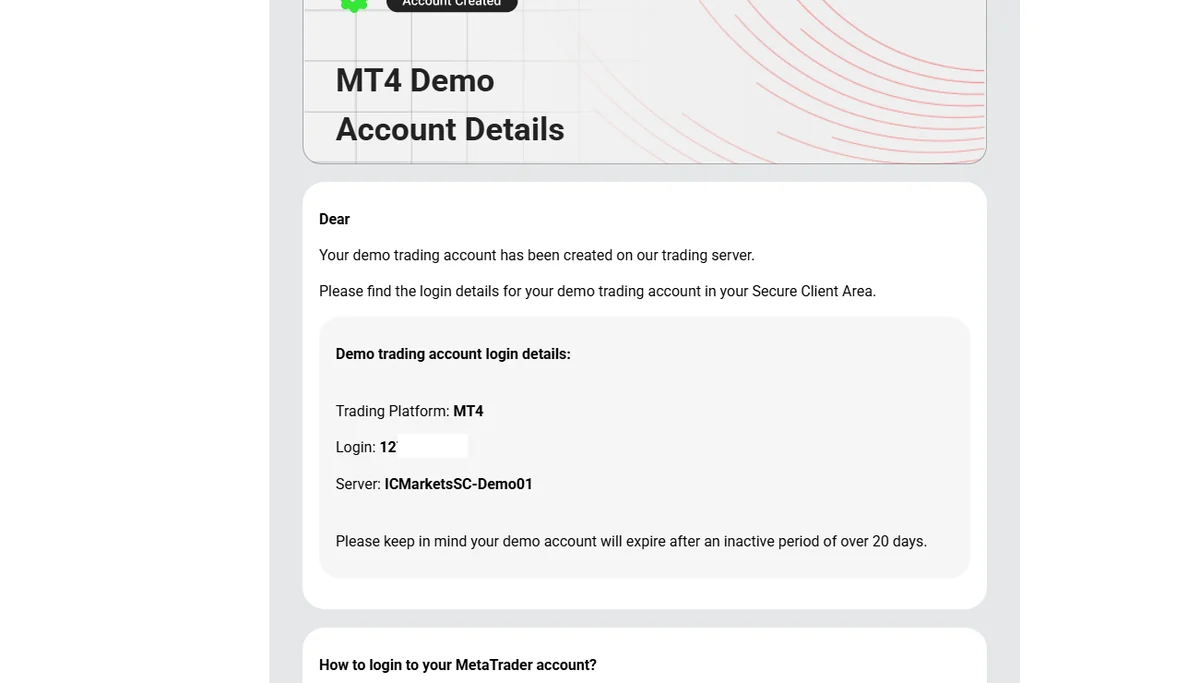Click the Trading Platform: MT4 line
Viewport: 1200px width, 683px height.
click(x=410, y=411)
